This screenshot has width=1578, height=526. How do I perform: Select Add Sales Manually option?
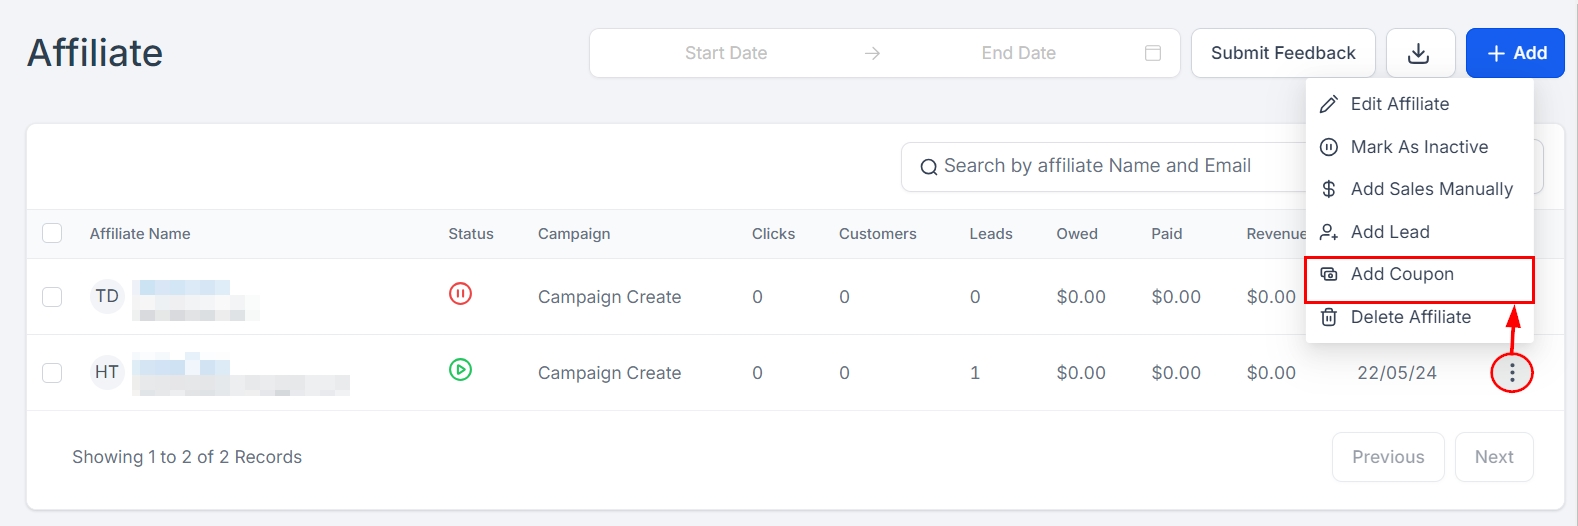point(1430,189)
